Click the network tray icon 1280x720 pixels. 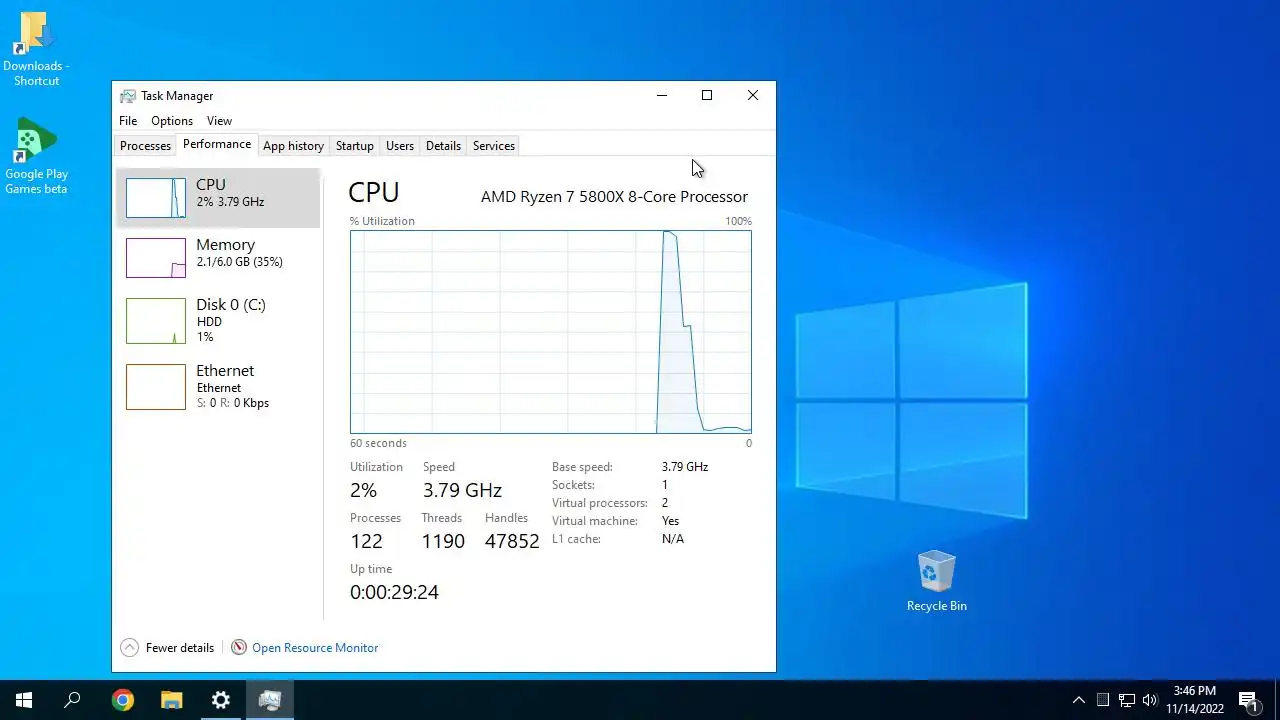1127,700
